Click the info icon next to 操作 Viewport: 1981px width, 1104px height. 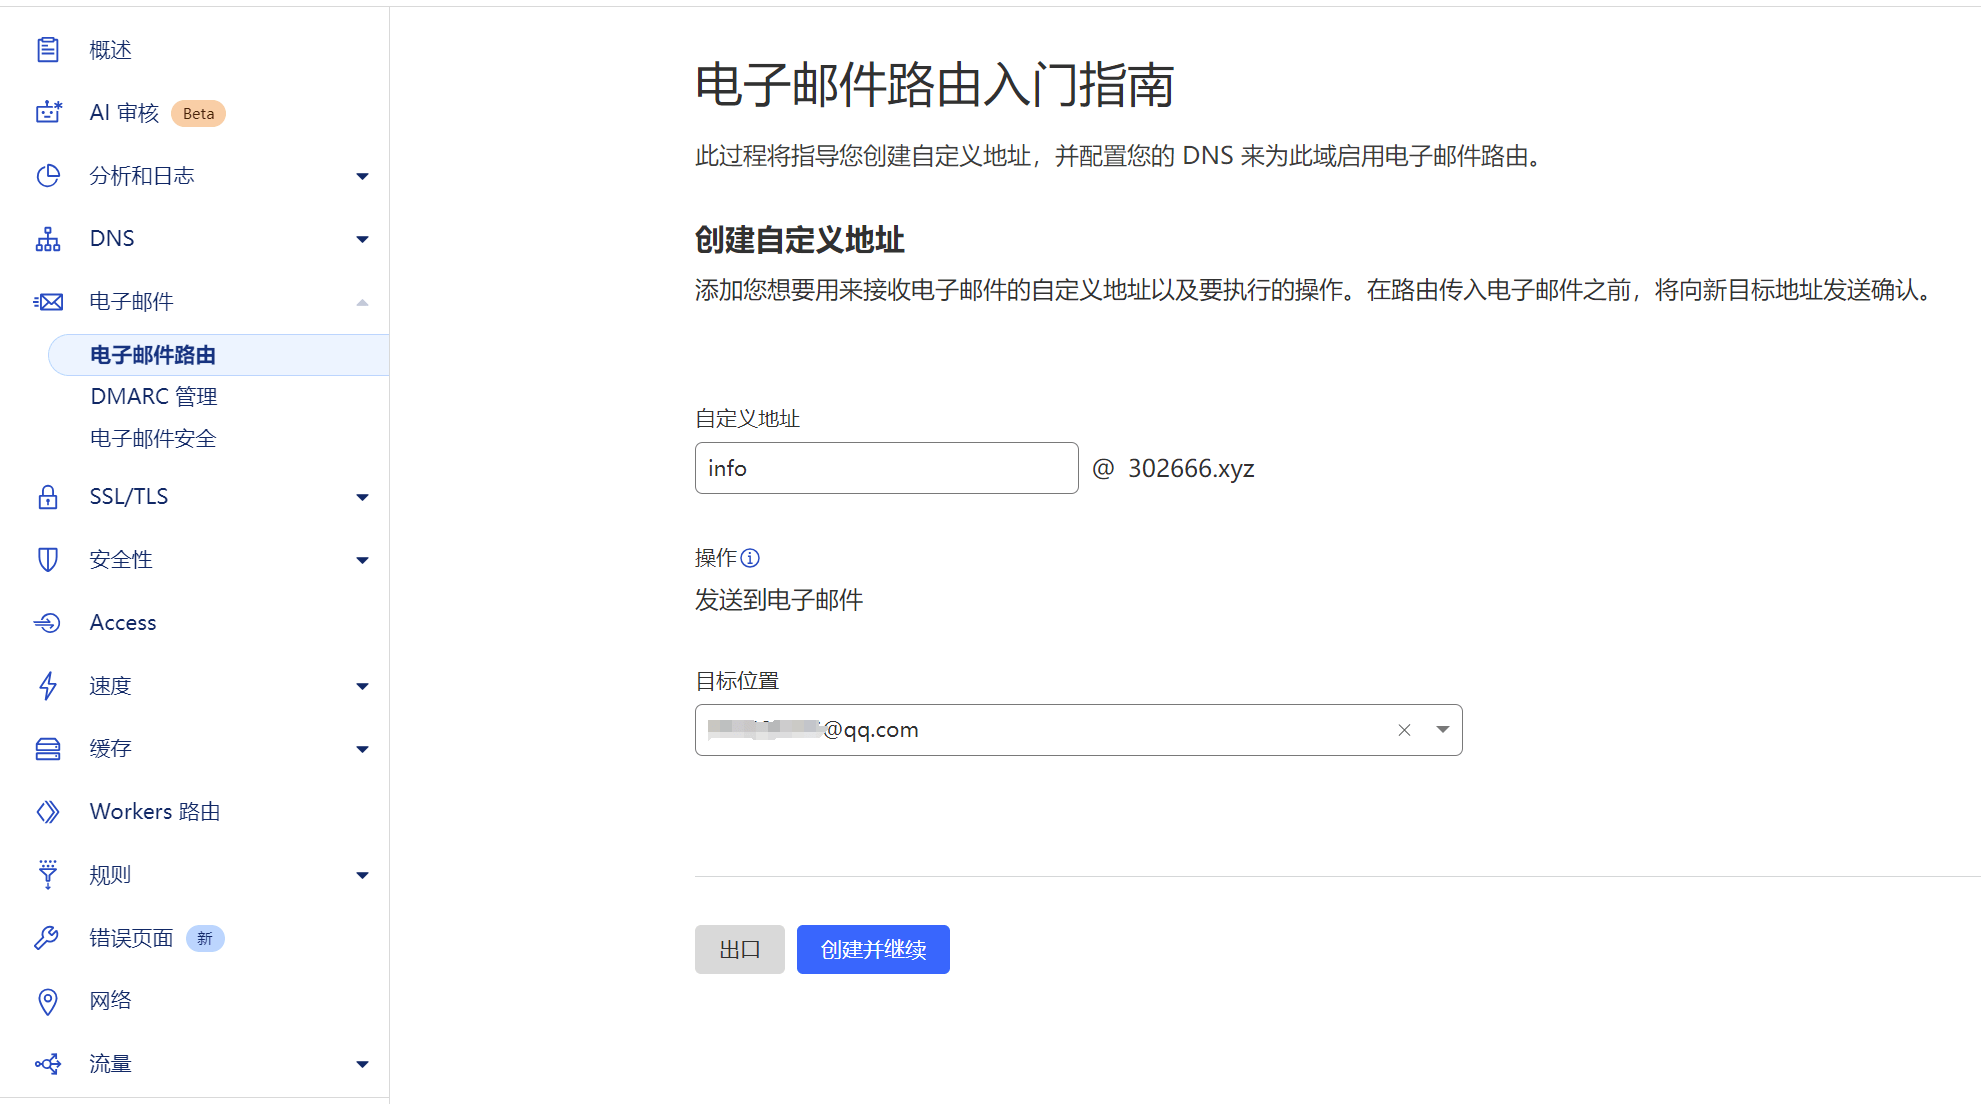coord(751,557)
